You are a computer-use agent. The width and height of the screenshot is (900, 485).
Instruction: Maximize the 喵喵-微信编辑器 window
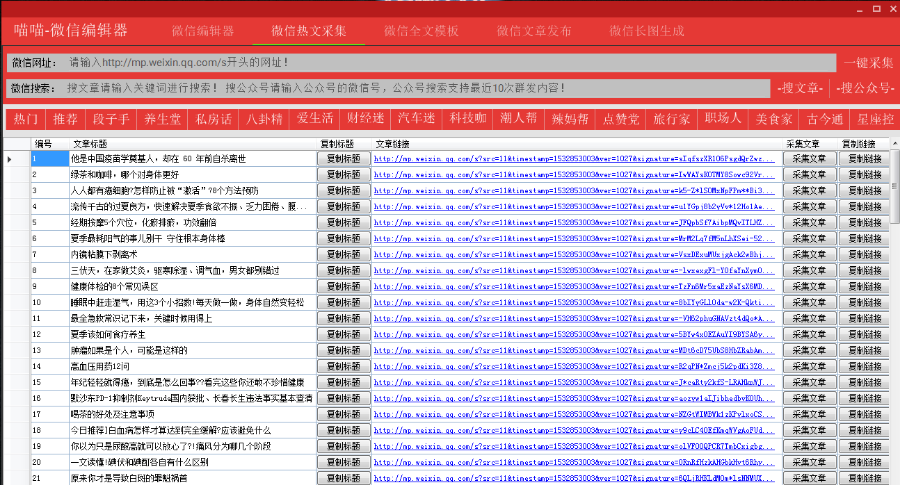(x=876, y=9)
